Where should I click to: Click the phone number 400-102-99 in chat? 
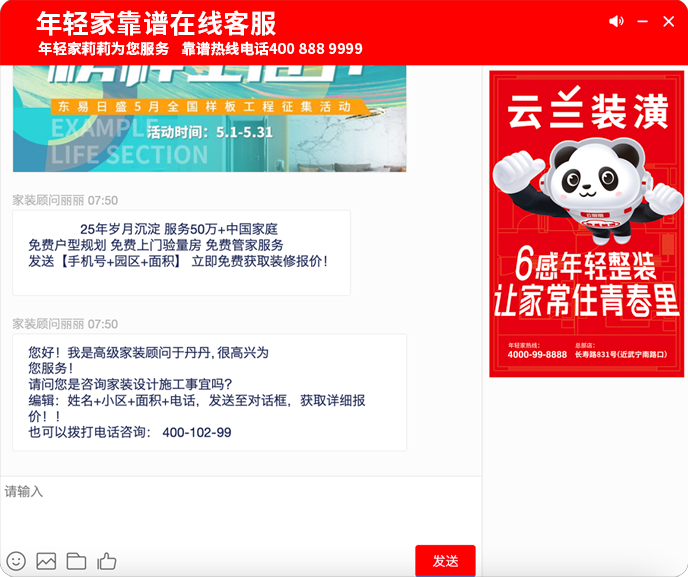point(196,433)
